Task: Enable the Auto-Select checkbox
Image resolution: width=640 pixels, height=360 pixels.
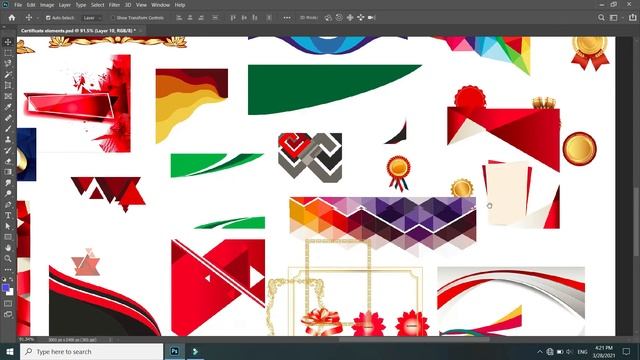Action: (x=48, y=18)
